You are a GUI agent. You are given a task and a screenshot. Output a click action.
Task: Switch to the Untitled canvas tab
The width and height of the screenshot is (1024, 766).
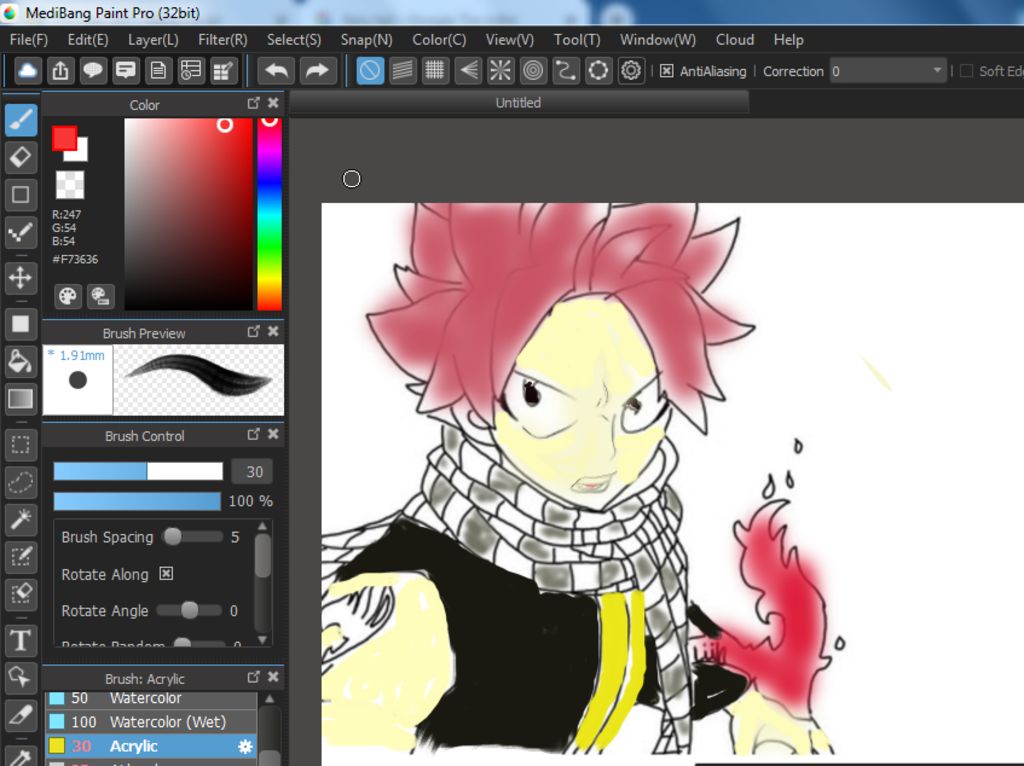pos(519,103)
